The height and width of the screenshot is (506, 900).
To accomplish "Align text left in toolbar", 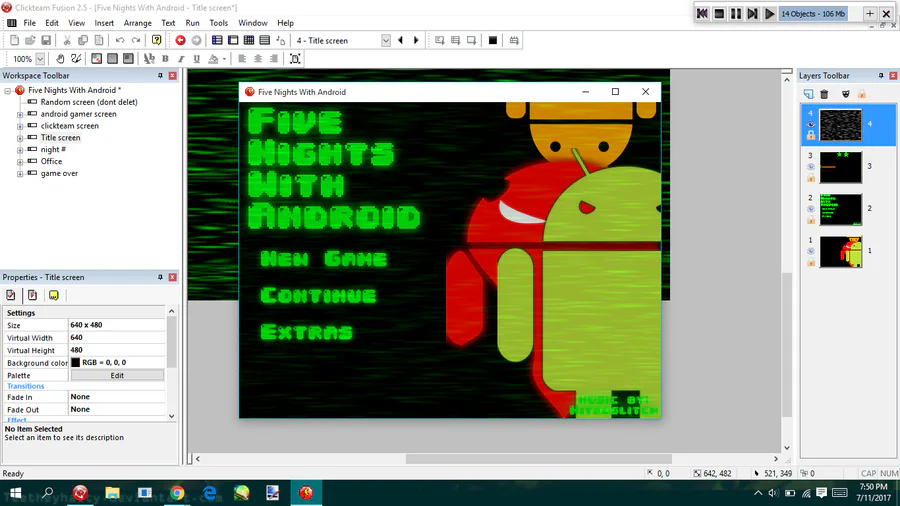I will coord(242,59).
